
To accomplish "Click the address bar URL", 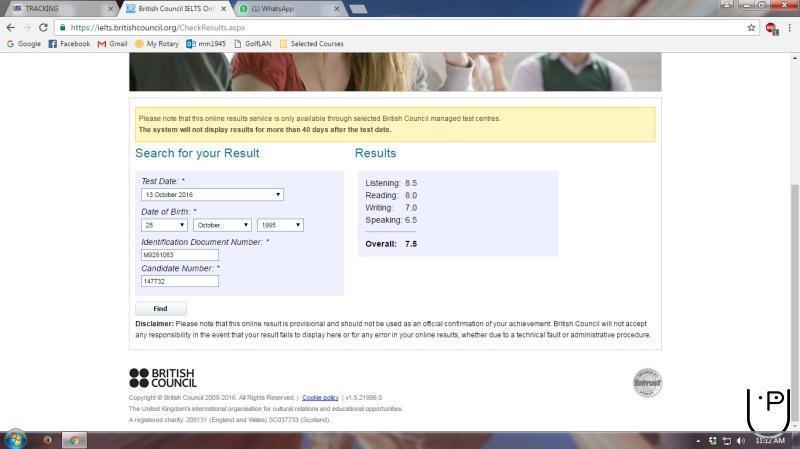I will 158,28.
